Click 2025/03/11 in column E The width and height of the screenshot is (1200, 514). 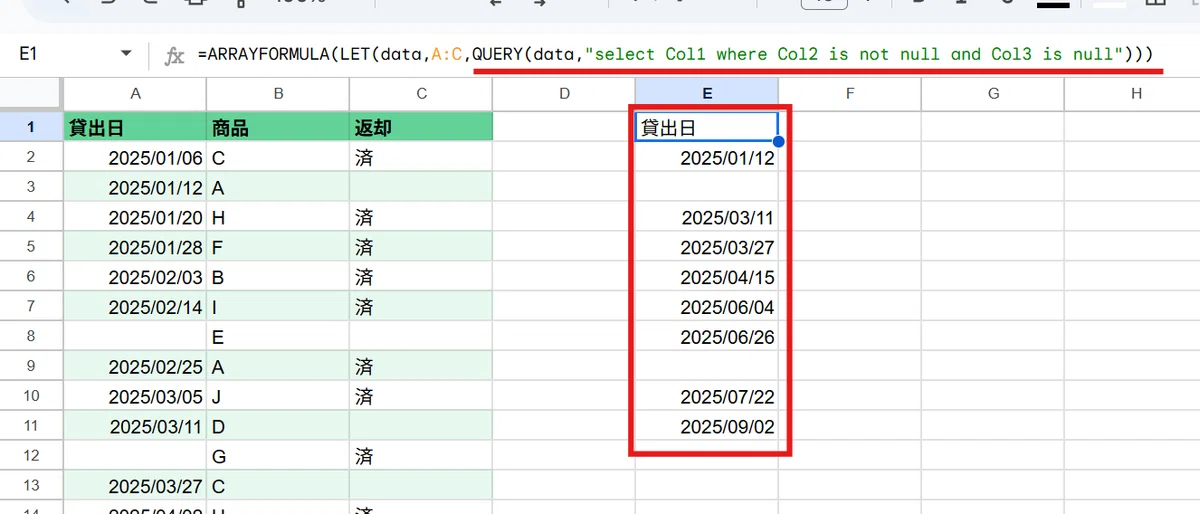(707, 217)
